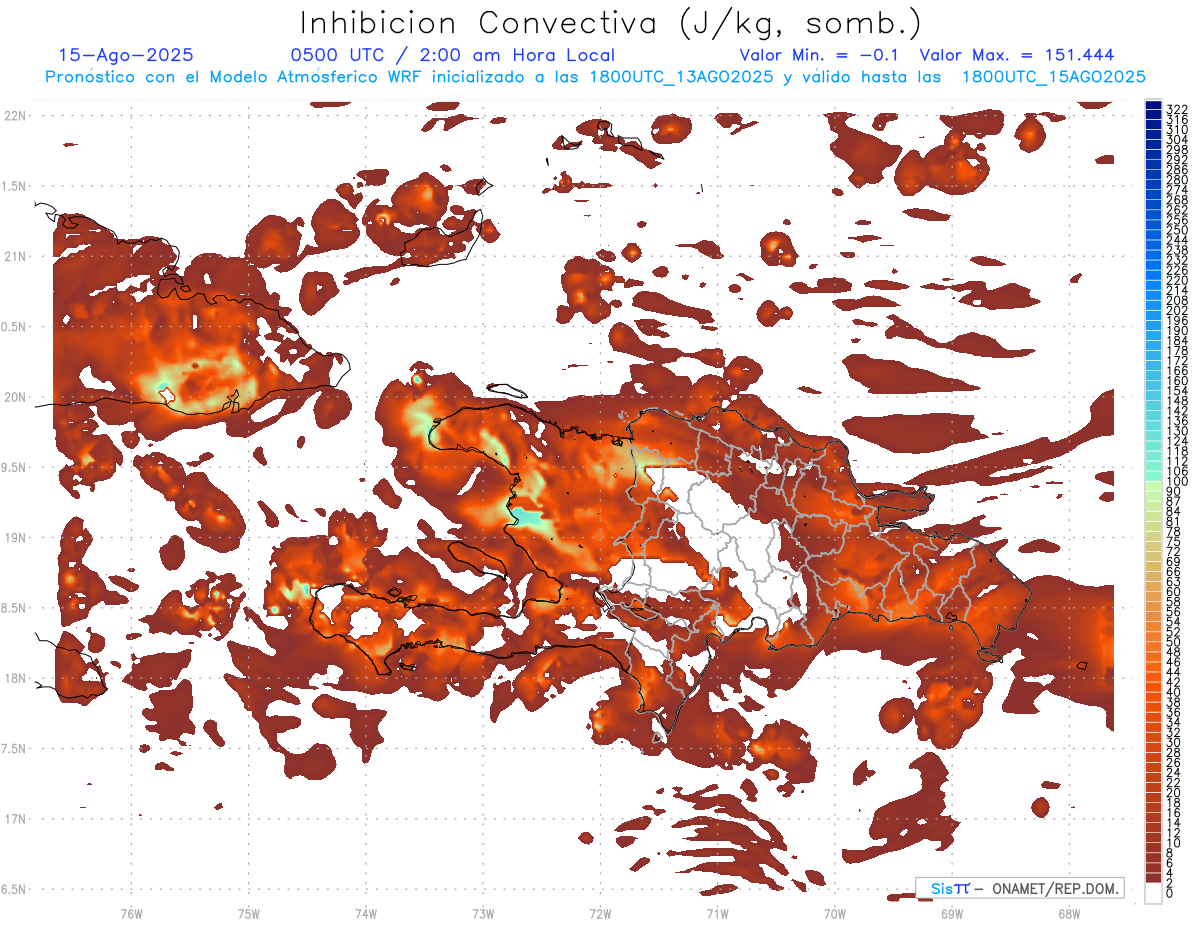Click the '70W' longitude label
Screen dimensions: 1200x927
click(834, 913)
